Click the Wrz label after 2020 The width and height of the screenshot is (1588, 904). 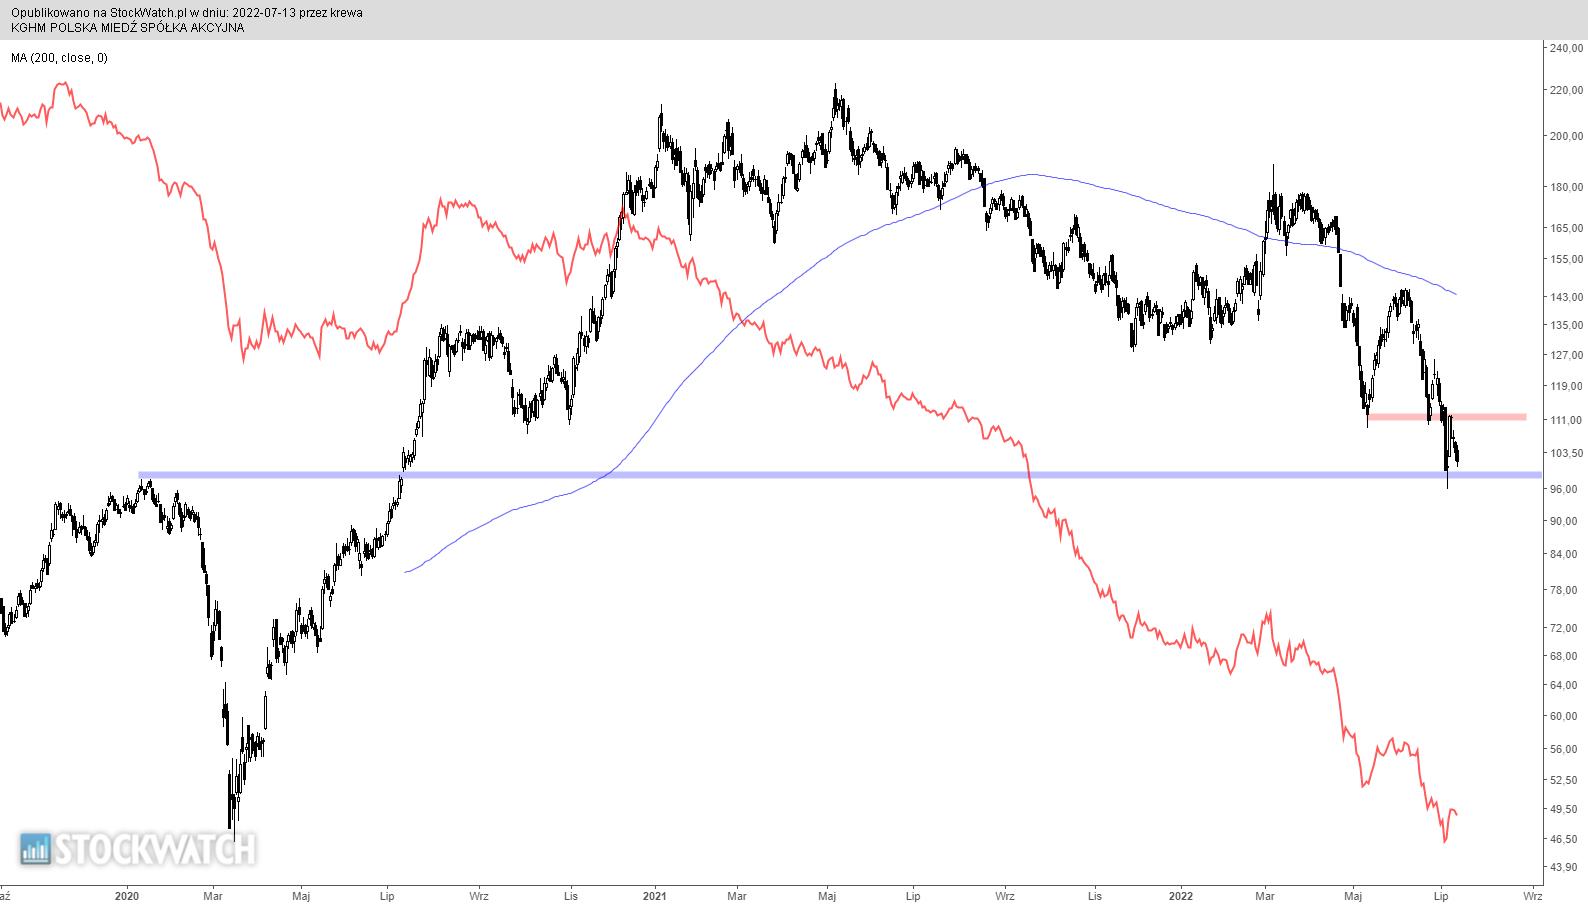point(479,896)
